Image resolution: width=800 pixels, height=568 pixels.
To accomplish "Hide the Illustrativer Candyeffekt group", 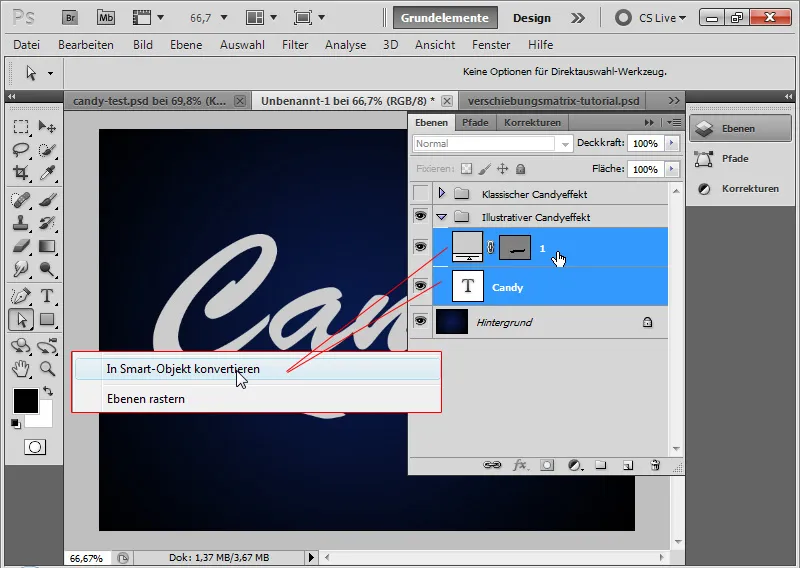I will [420, 216].
